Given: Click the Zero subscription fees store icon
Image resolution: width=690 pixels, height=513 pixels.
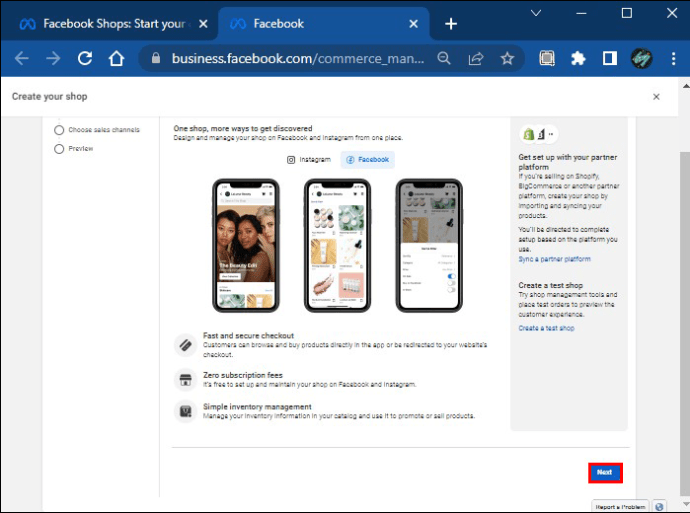Looking at the screenshot, I should [x=185, y=379].
